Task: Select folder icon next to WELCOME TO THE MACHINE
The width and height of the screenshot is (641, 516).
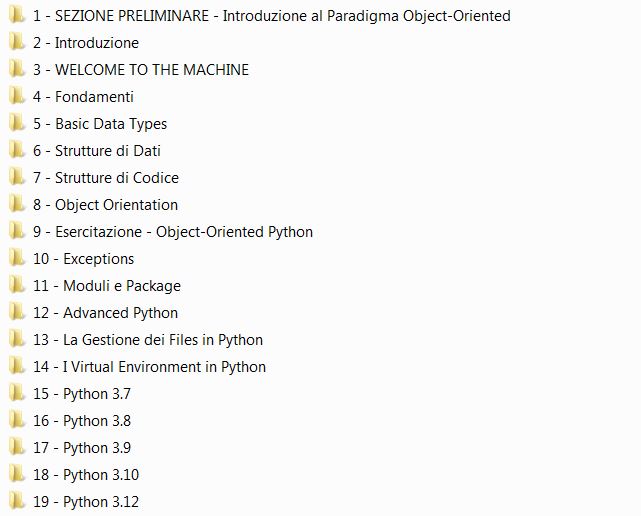Action: [x=16, y=69]
